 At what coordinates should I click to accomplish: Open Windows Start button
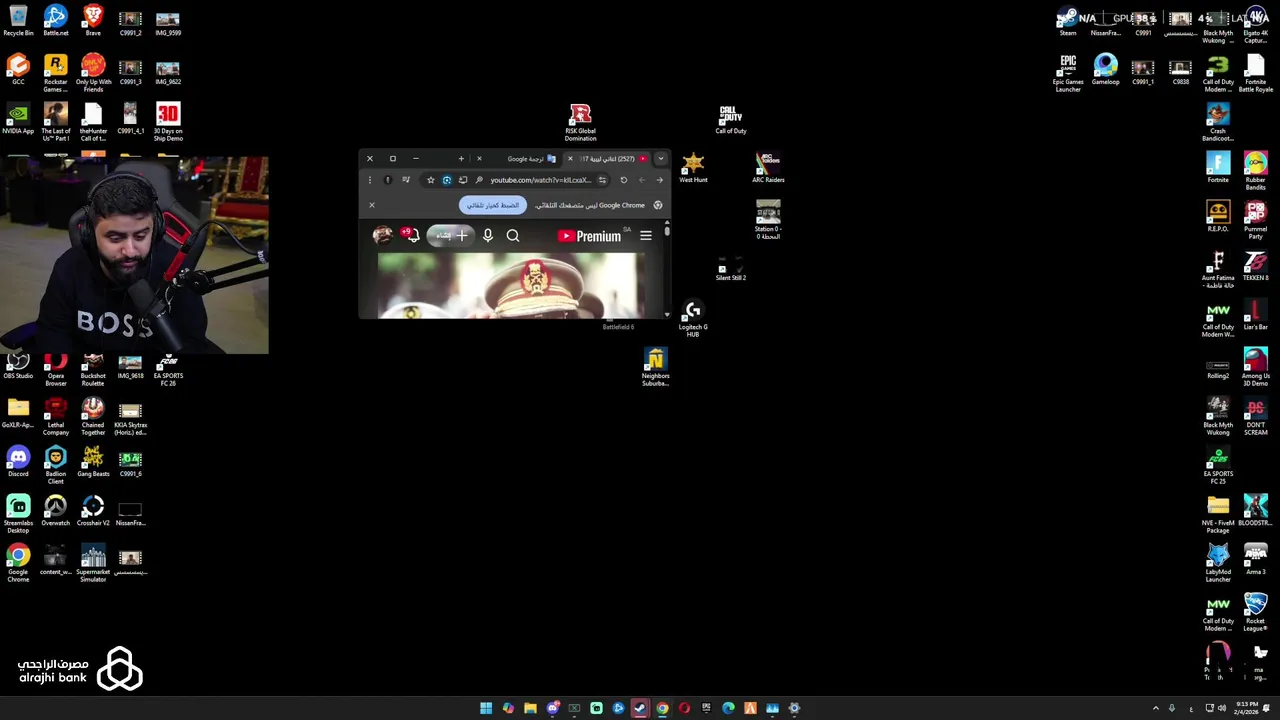[486, 708]
